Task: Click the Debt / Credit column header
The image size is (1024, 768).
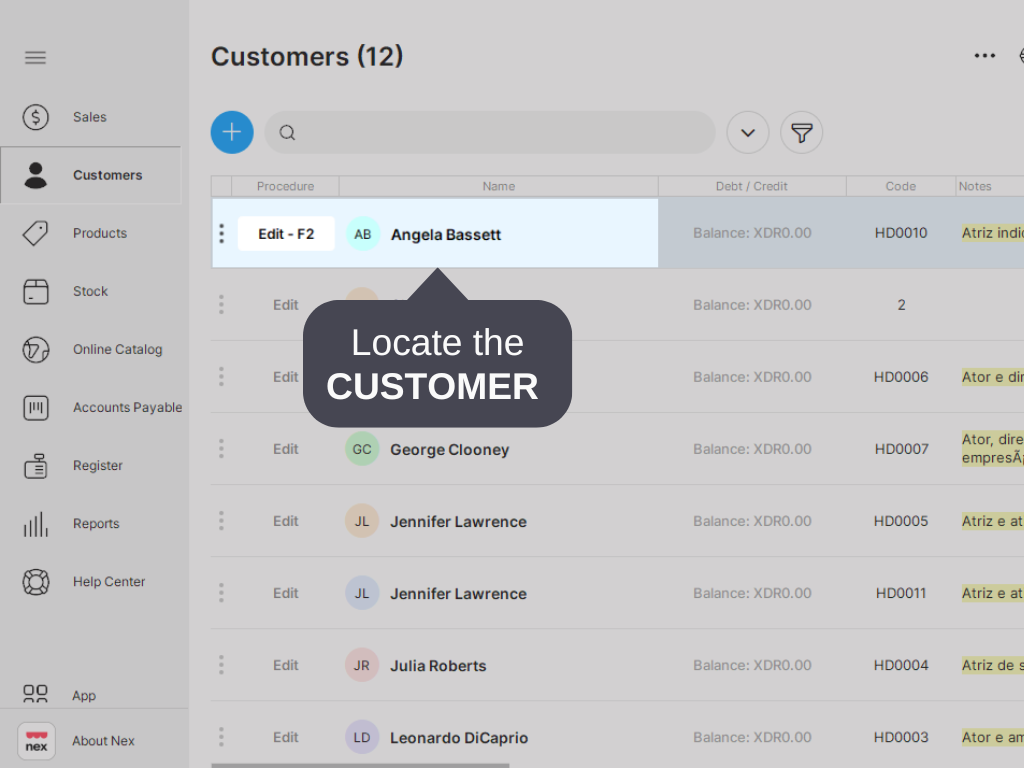Action: pos(752,186)
